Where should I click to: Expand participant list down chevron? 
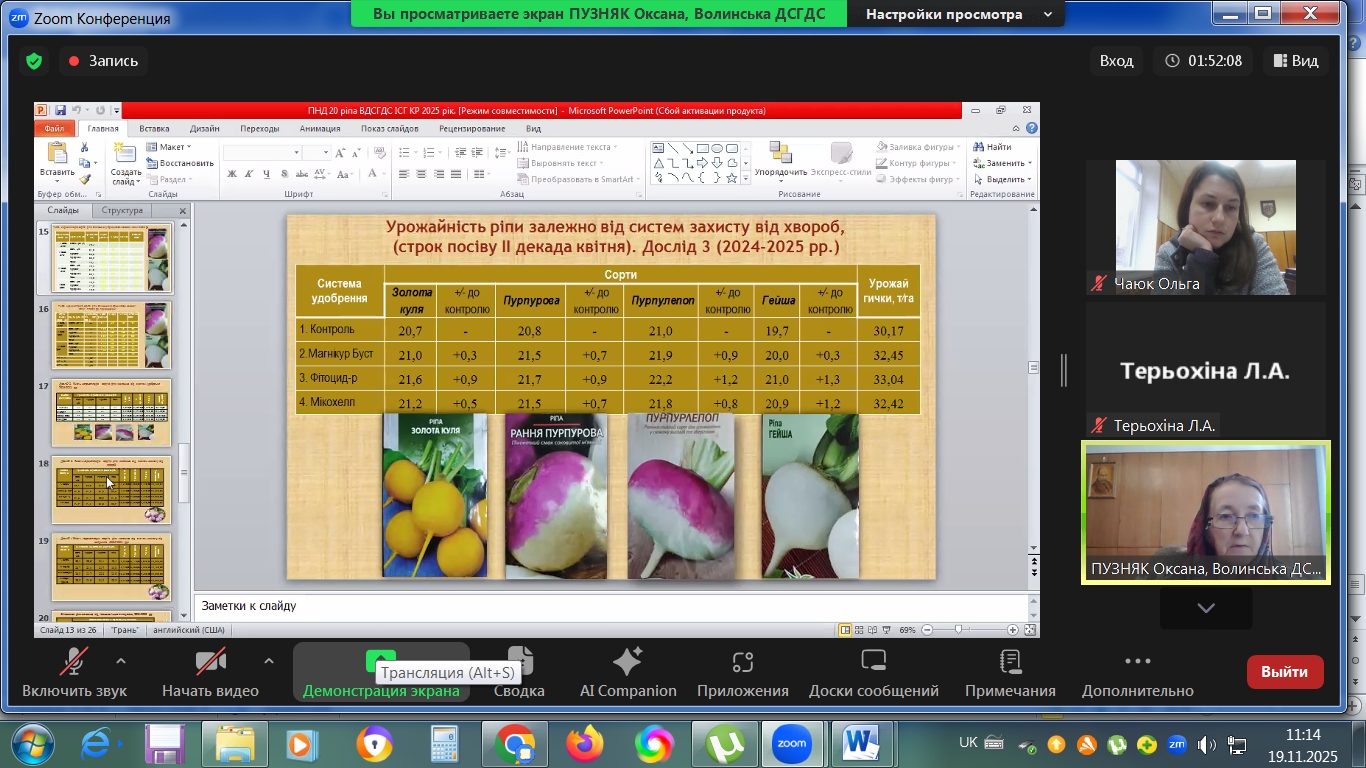tap(1206, 608)
